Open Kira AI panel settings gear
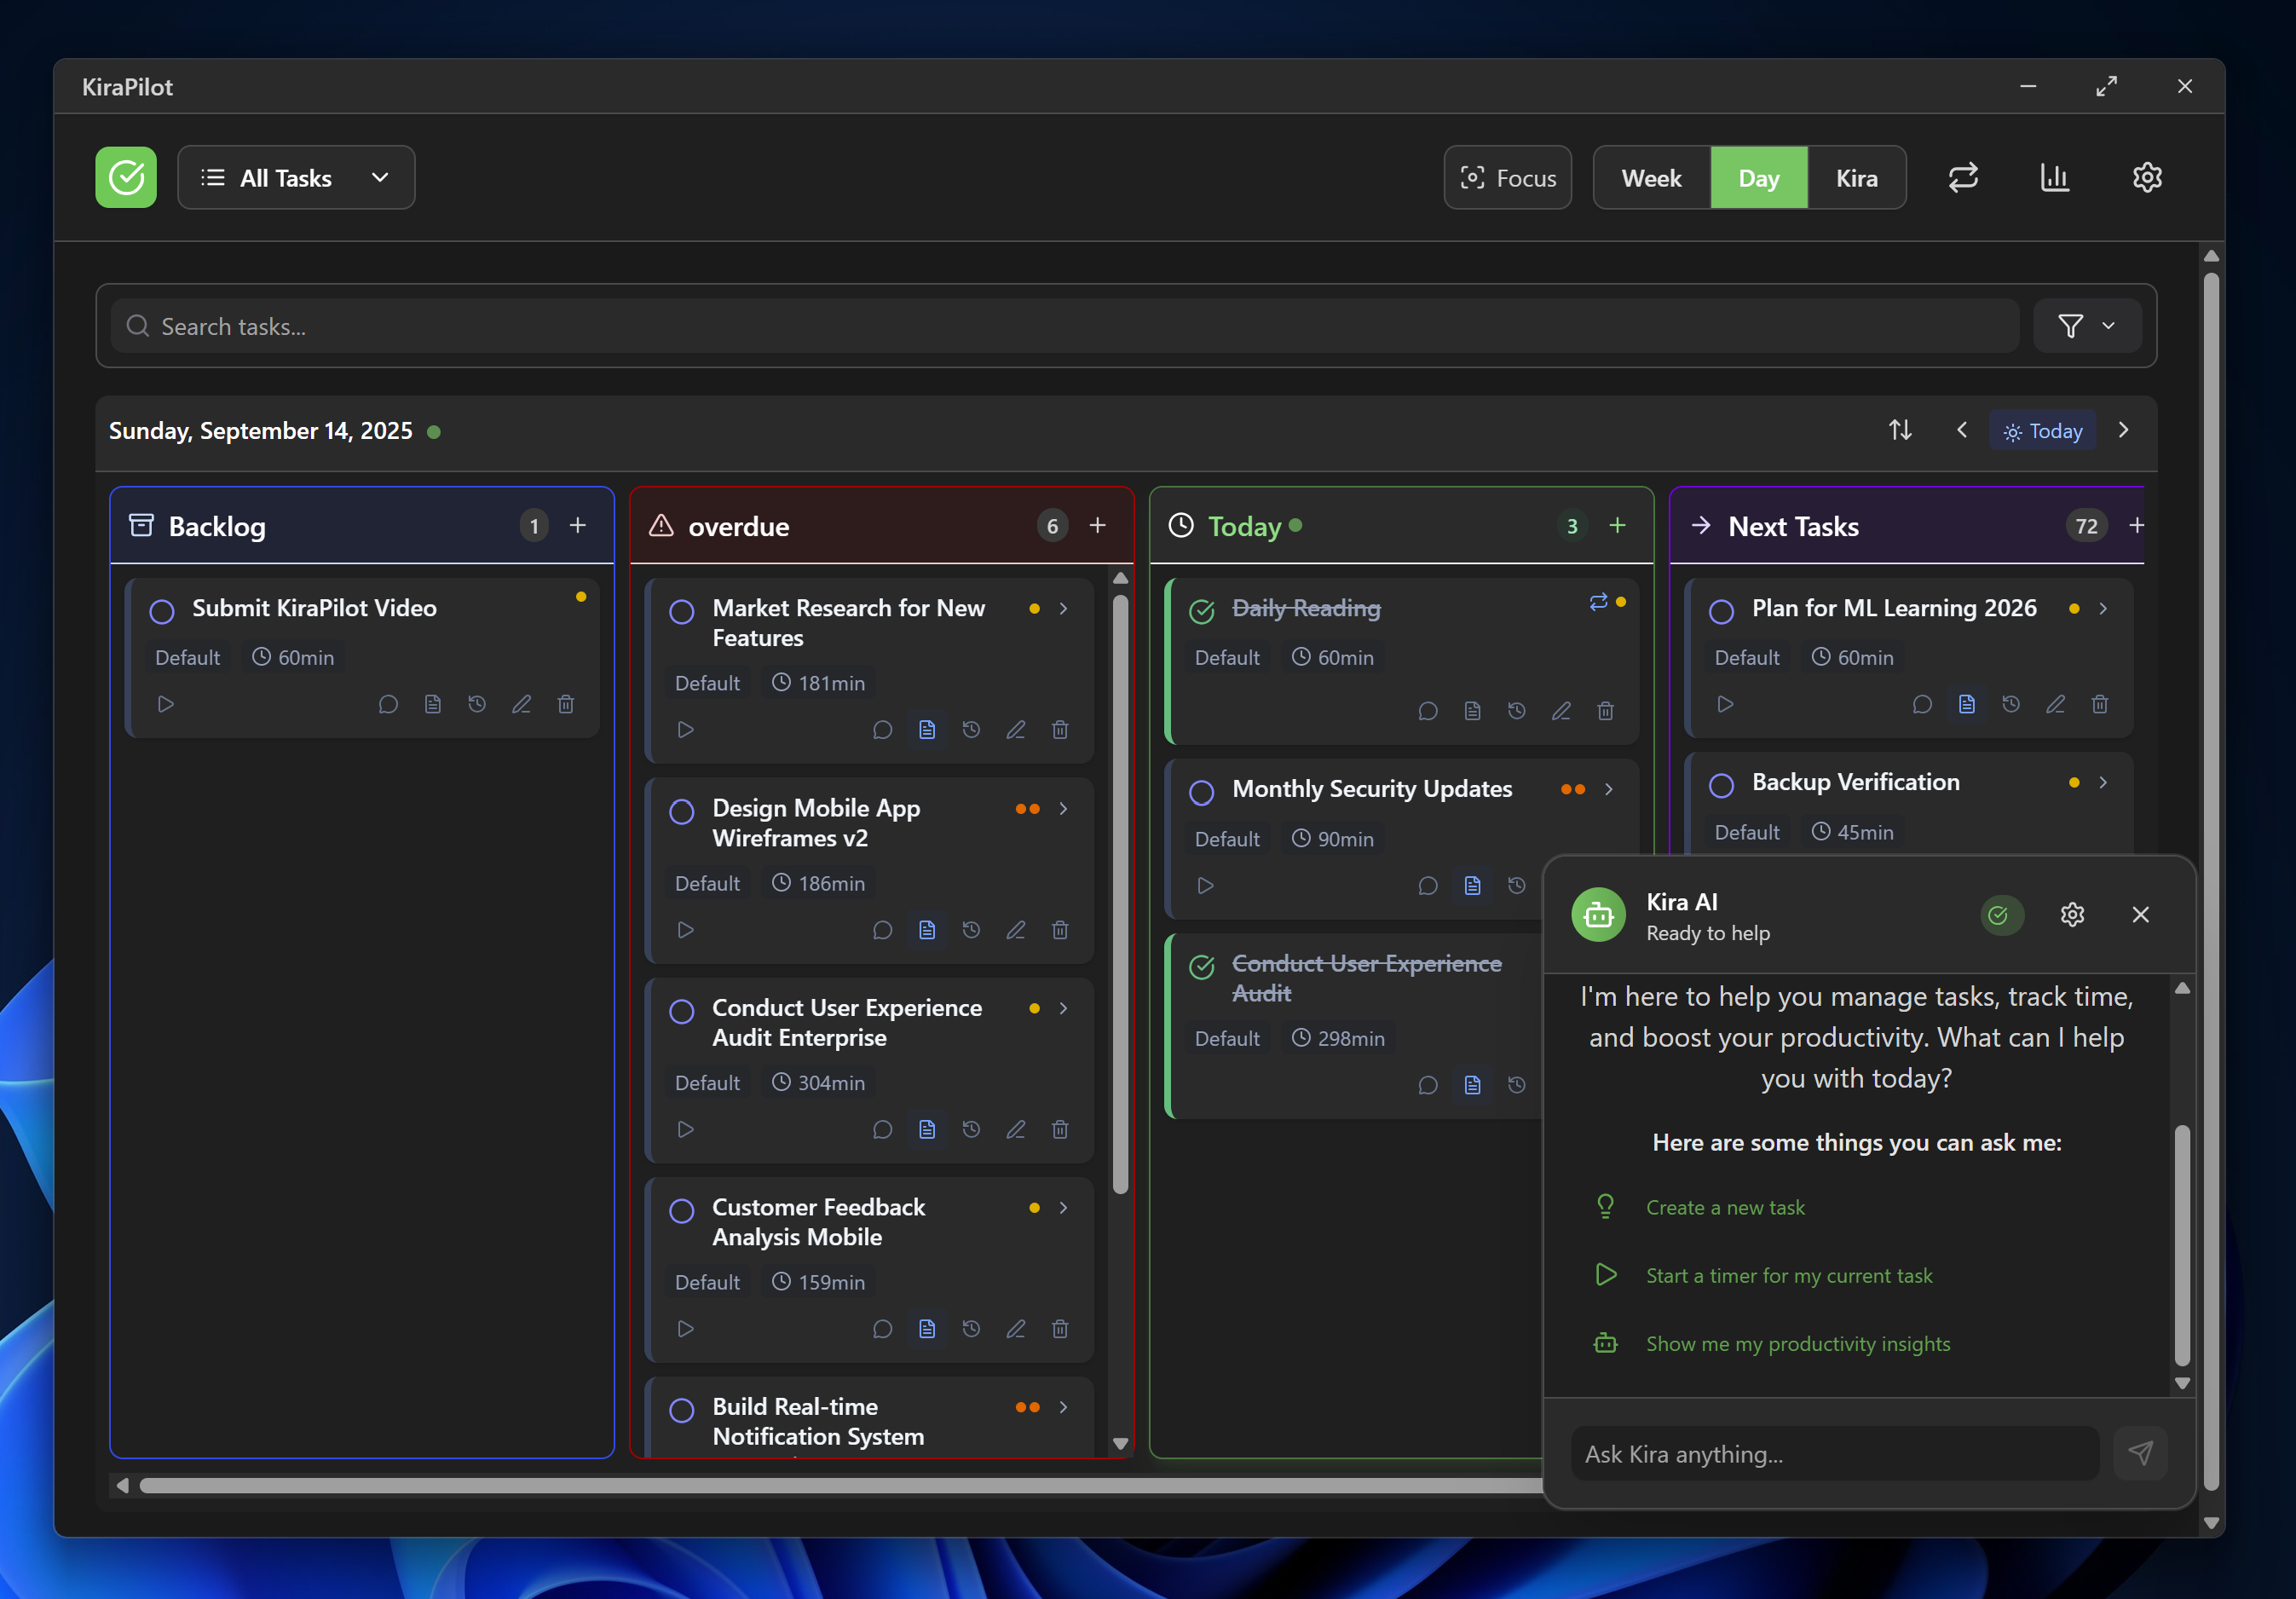Viewport: 2296px width, 1599px height. [x=2072, y=915]
